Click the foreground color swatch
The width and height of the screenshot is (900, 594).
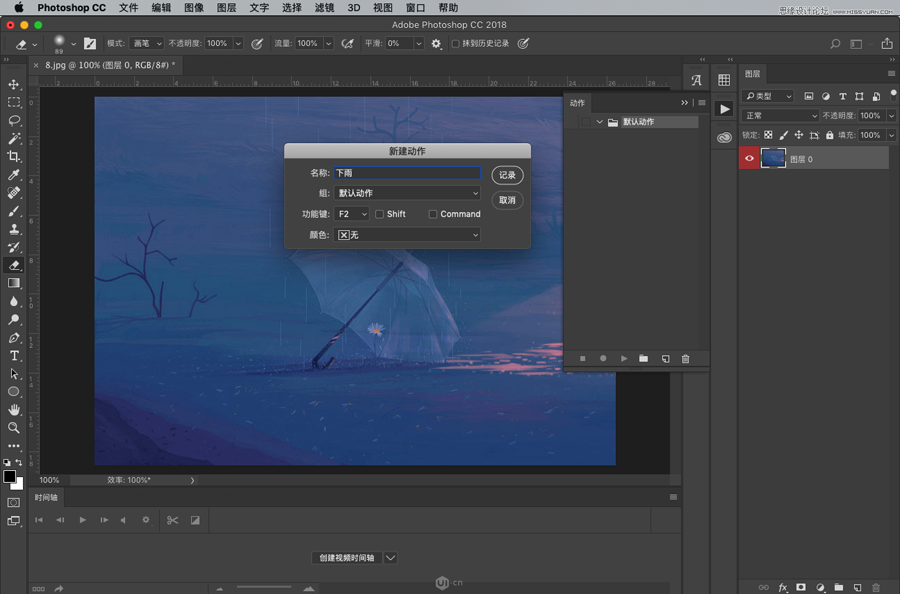click(x=10, y=477)
